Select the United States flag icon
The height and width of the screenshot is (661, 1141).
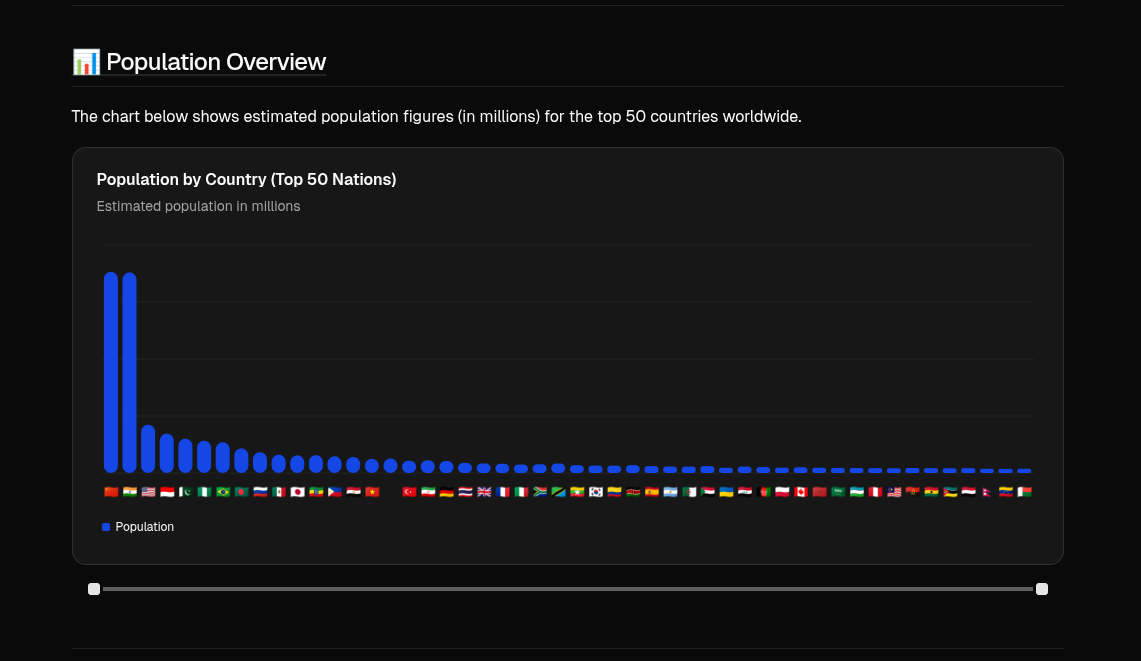148,491
